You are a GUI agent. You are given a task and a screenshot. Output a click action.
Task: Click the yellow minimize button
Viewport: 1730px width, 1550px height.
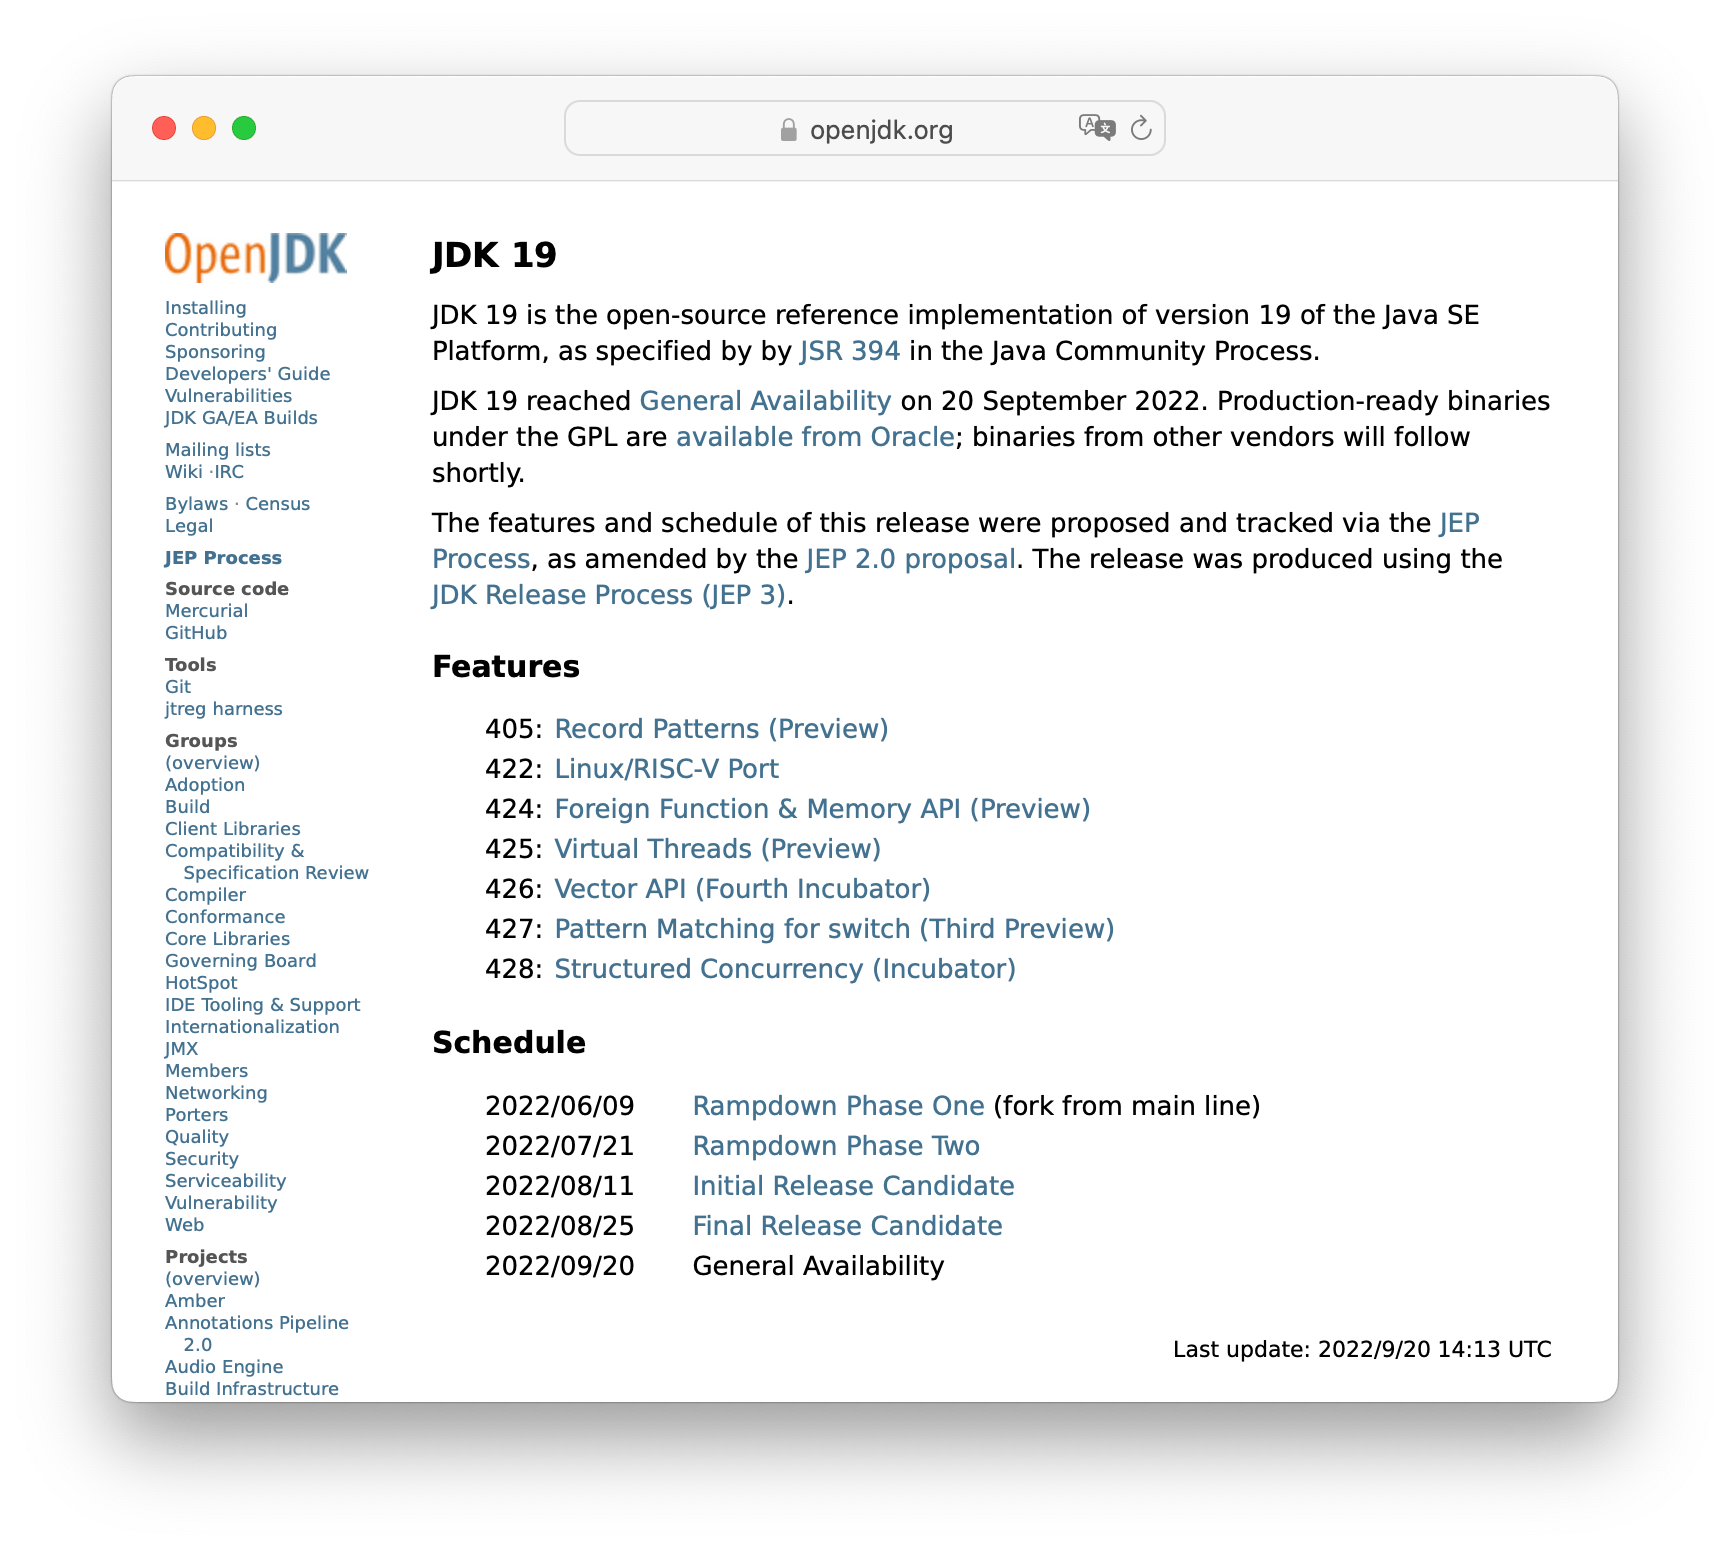point(203,128)
